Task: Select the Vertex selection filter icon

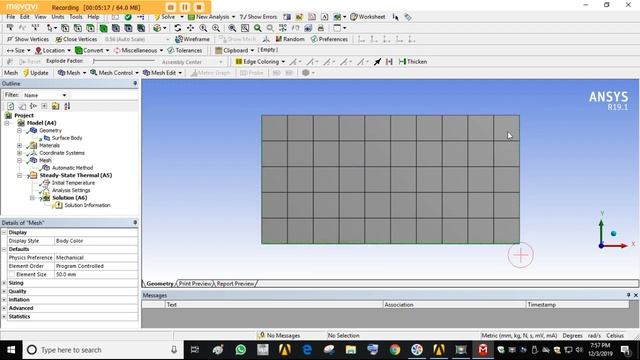Action: pos(65,28)
